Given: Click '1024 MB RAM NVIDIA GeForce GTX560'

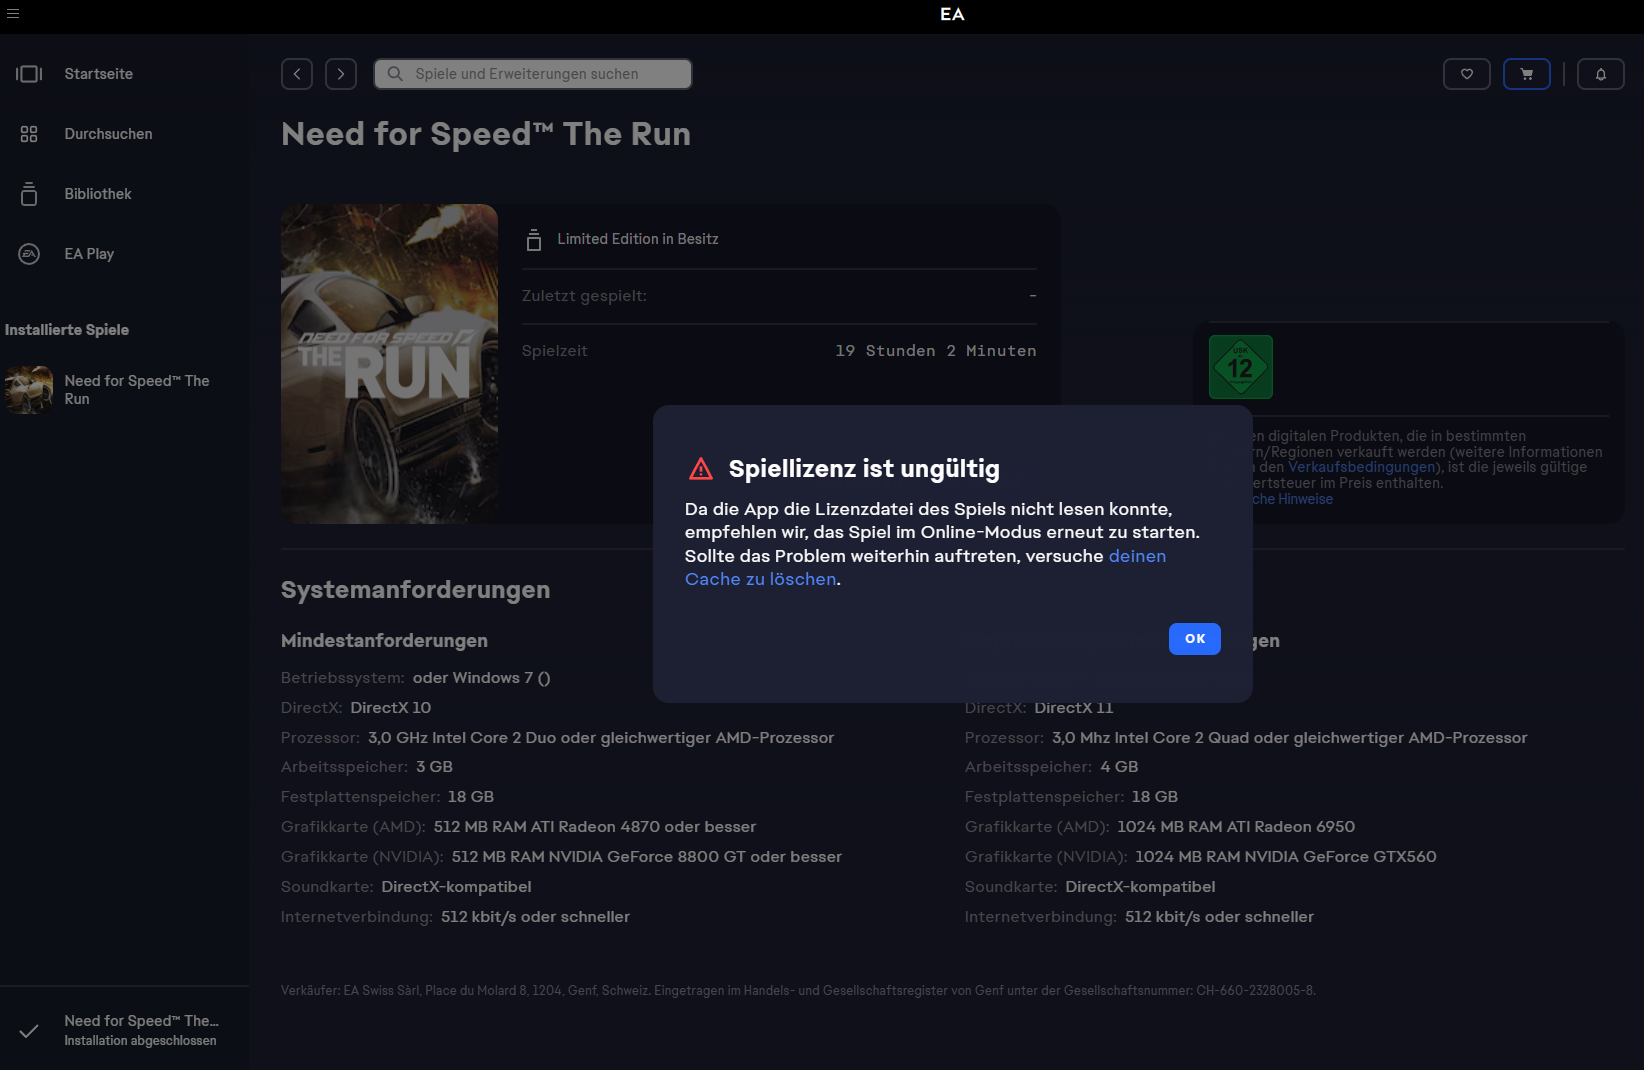Looking at the screenshot, I should point(1286,857).
